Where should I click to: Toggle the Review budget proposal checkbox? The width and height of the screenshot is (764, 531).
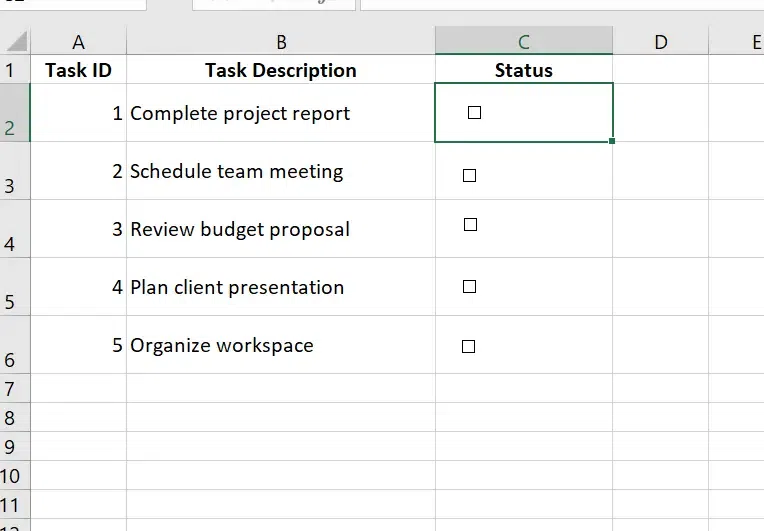(470, 225)
